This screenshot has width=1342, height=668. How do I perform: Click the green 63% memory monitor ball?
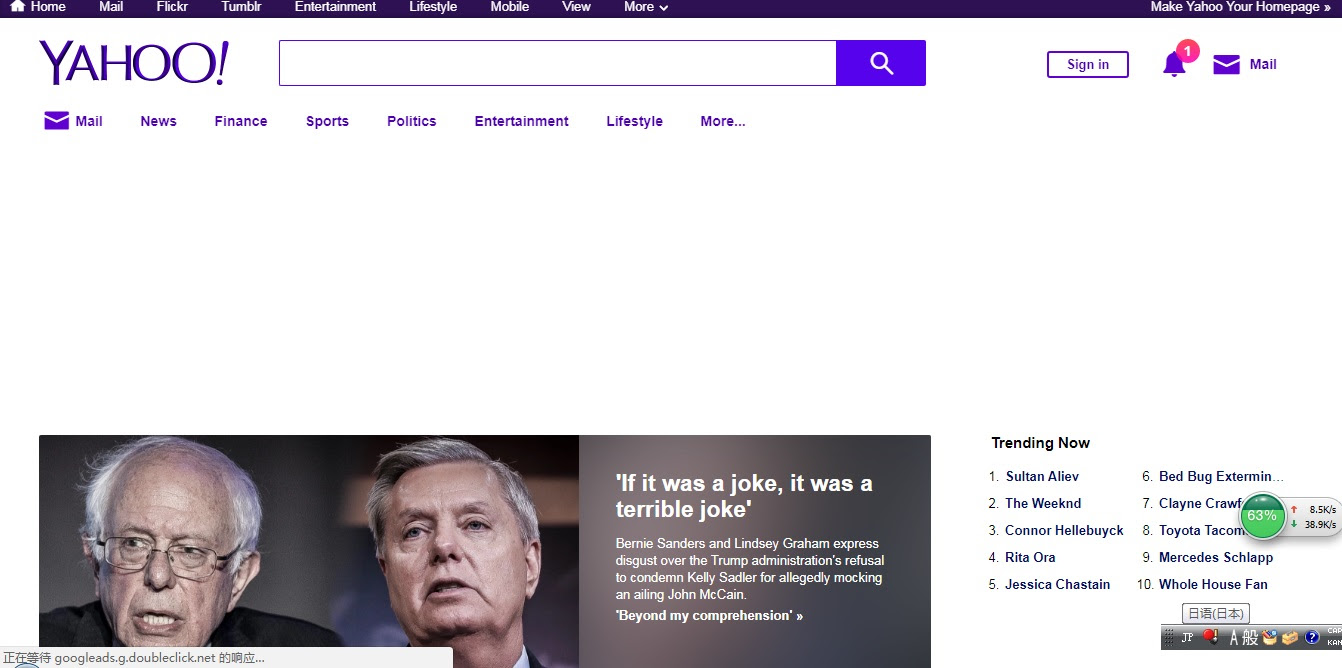pyautogui.click(x=1262, y=516)
